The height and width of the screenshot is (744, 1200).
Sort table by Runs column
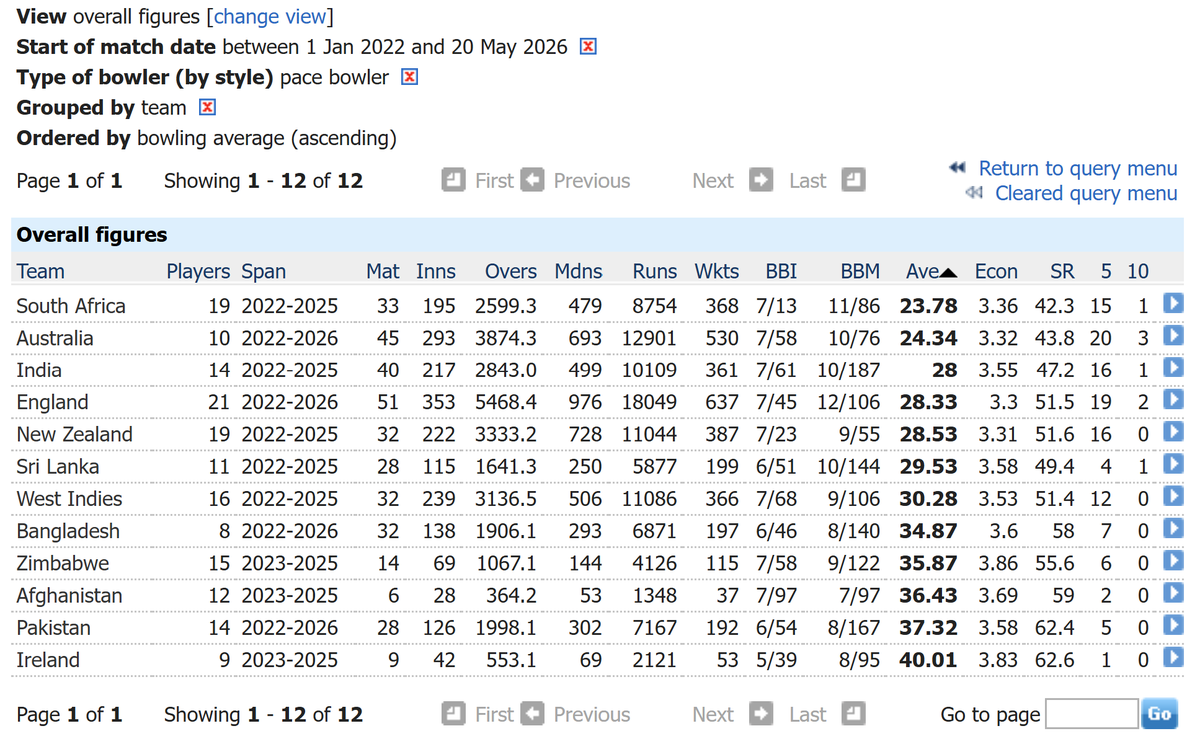click(x=655, y=271)
